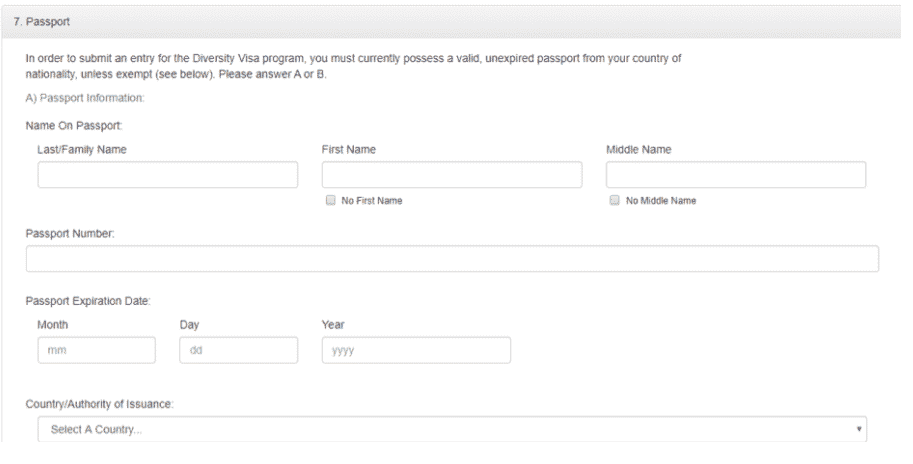Enable the No First Name checkbox
Image resolution: width=913 pixels, height=464 pixels.
pyautogui.click(x=329, y=200)
